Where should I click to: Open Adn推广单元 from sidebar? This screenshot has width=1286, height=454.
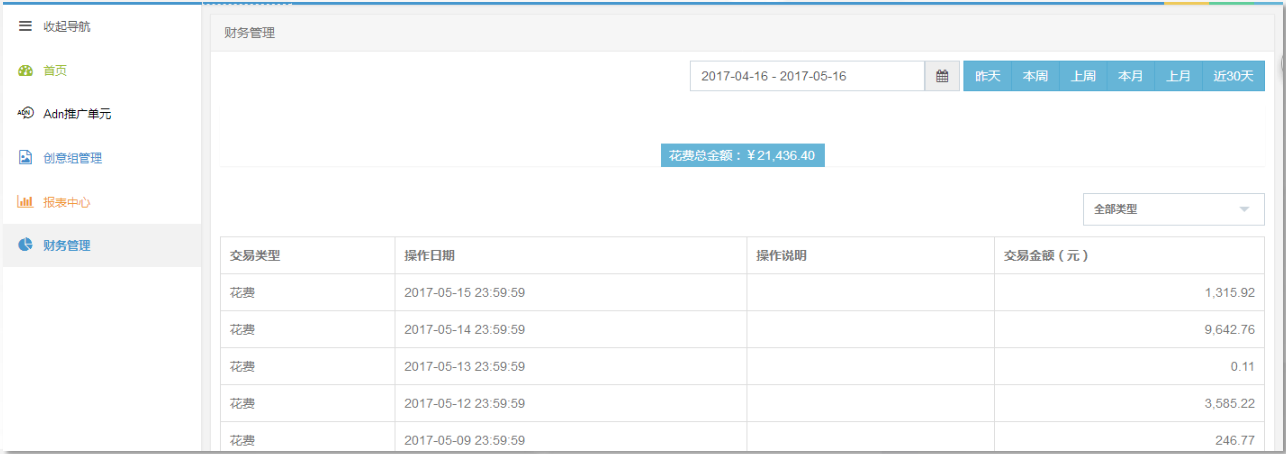point(77,114)
